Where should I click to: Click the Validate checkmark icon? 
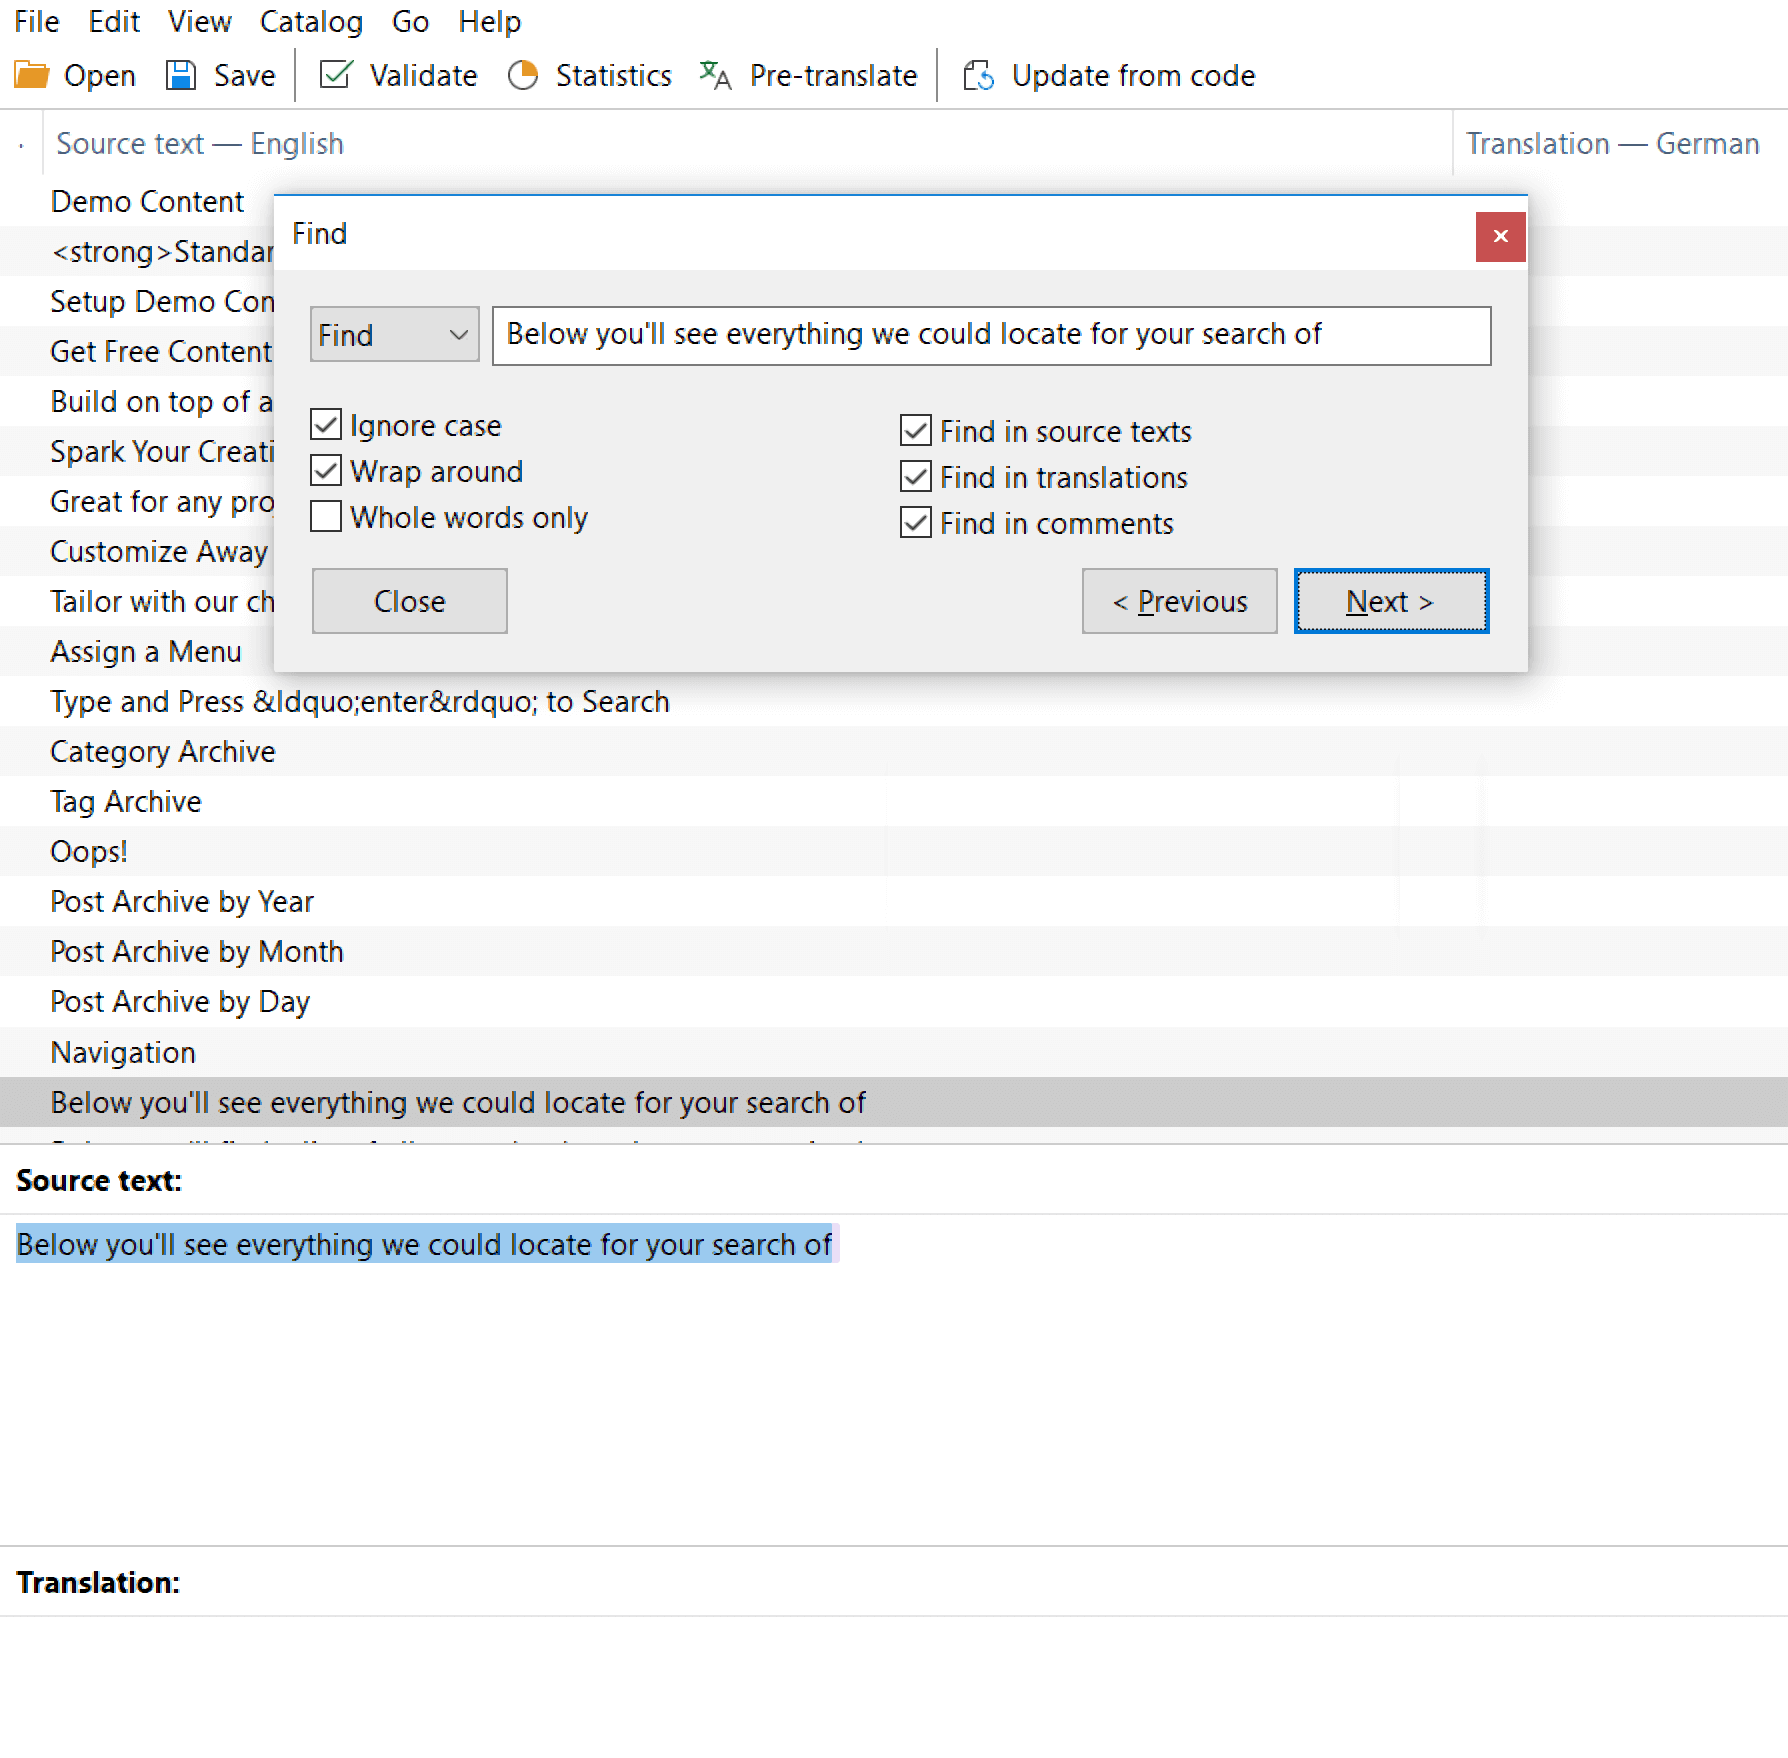coord(336,75)
